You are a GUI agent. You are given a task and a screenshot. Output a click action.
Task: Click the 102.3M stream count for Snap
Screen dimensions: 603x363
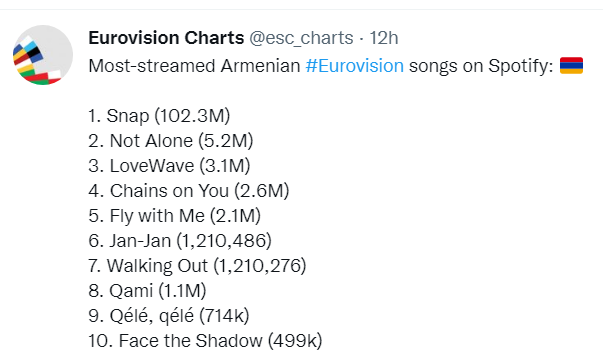pos(192,116)
